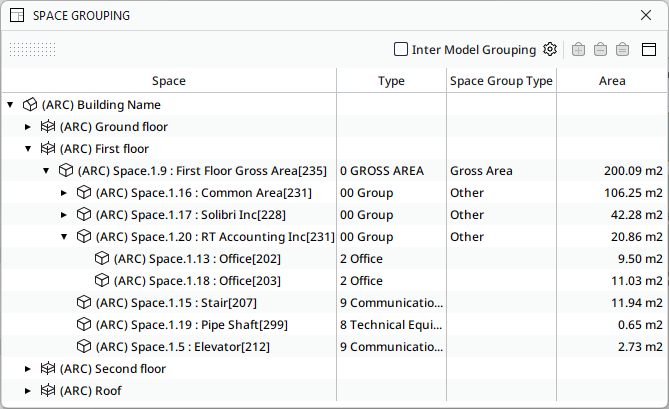This screenshot has height=409, width=669.
Task: Collapse the (ARC) Building Name node
Action: coord(10,104)
